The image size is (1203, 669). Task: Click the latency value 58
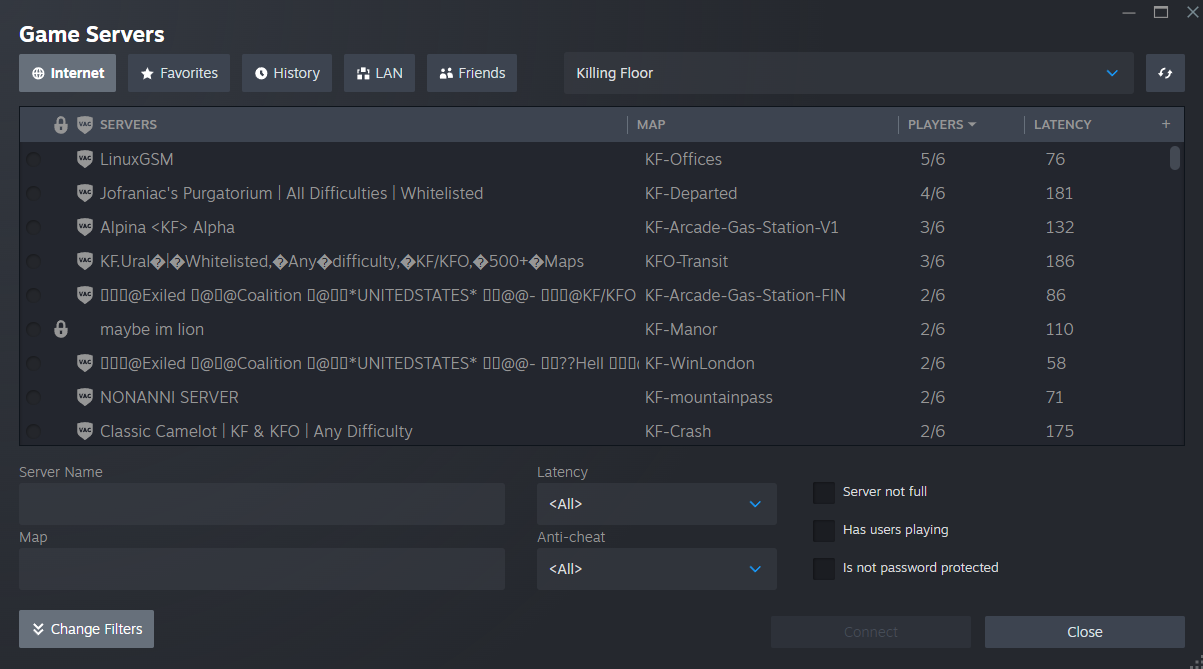tap(1055, 363)
